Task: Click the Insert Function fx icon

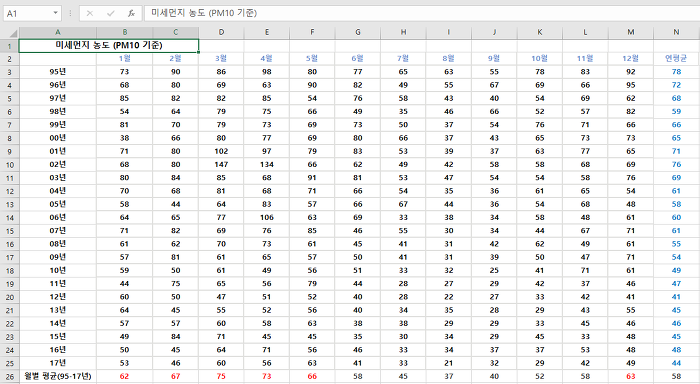Action: coord(131,13)
